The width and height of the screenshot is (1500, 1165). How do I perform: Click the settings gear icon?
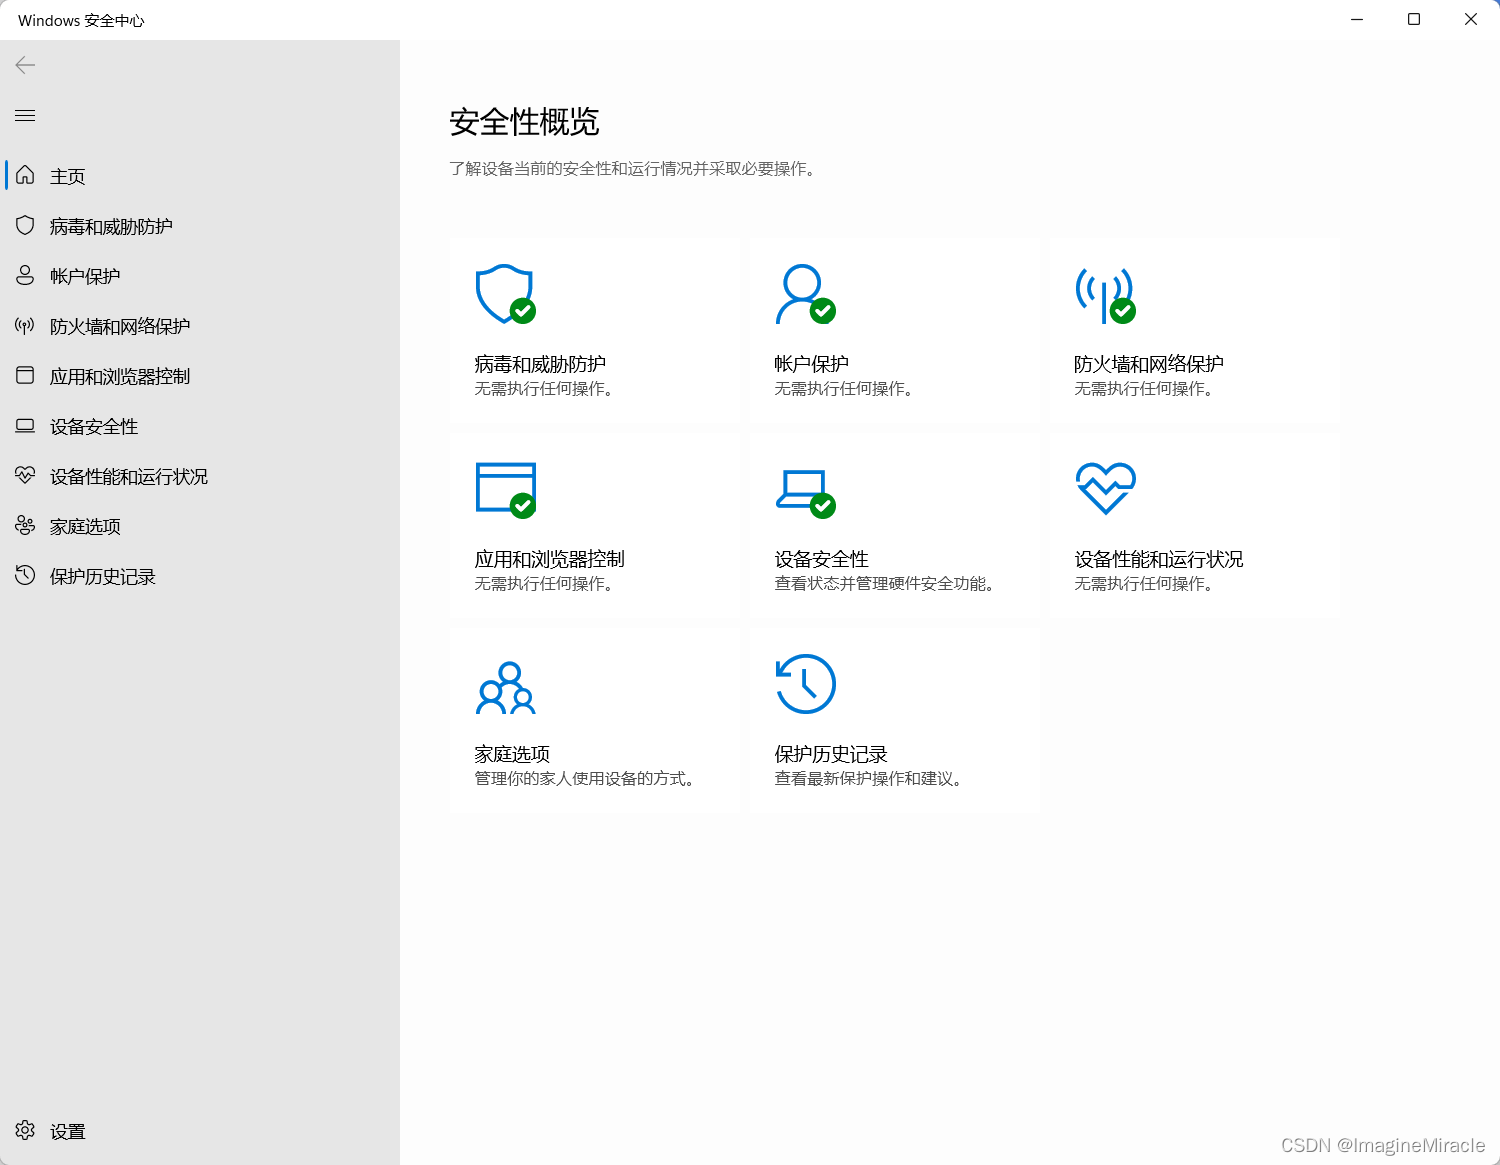click(25, 1130)
